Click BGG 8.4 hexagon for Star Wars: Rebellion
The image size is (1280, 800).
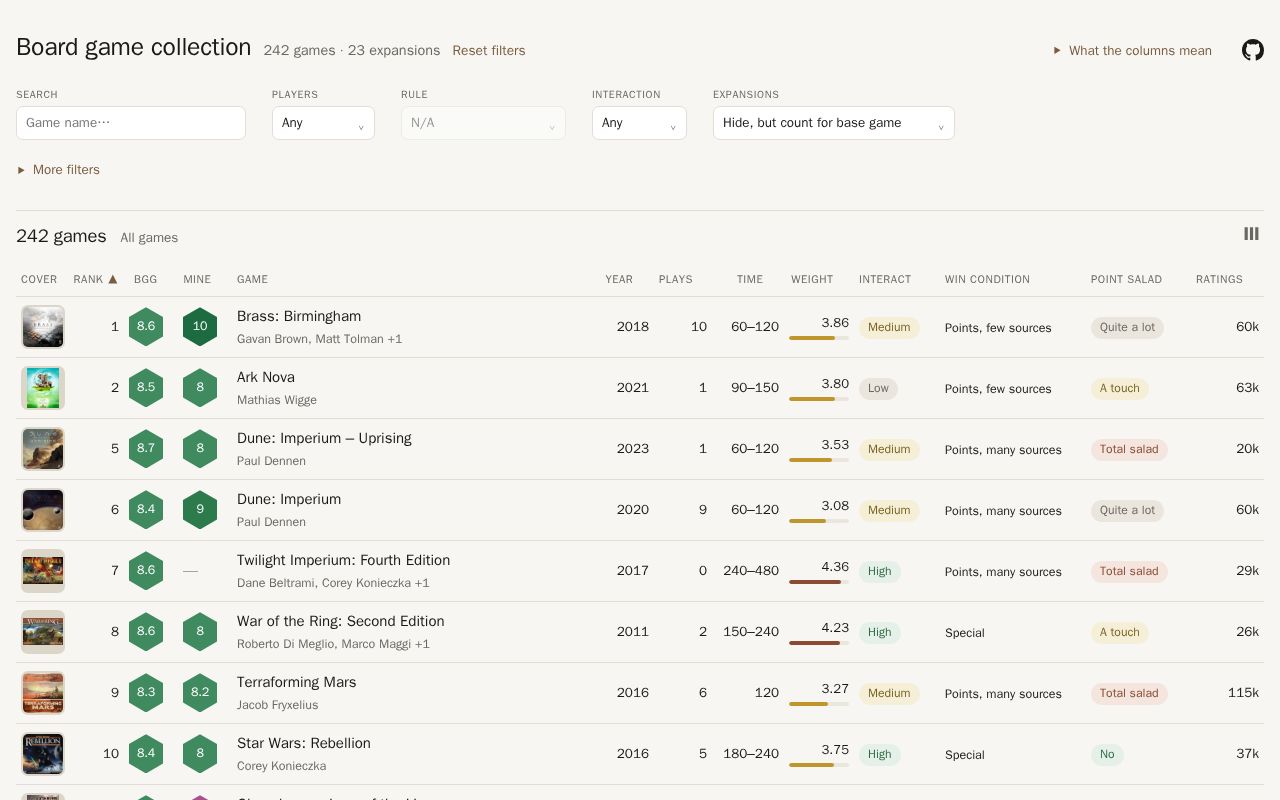[146, 754]
